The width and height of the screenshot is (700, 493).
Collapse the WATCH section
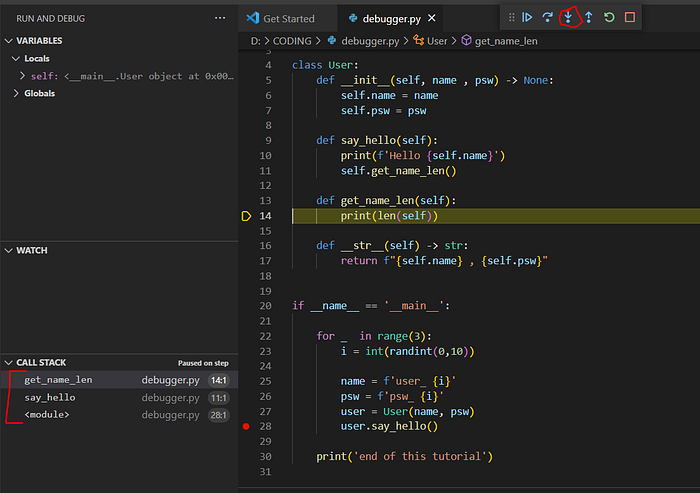point(8,251)
